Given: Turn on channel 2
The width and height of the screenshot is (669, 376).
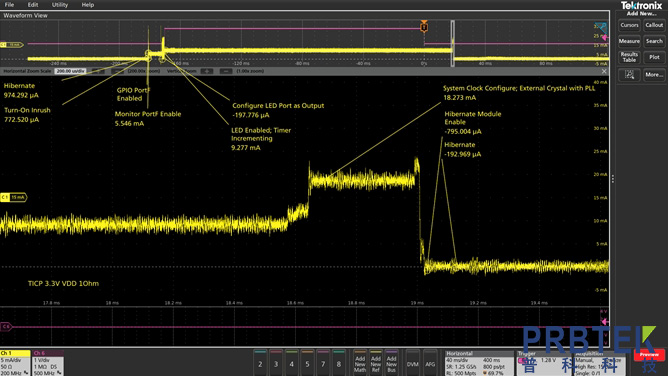Looking at the screenshot, I should 260,364.
